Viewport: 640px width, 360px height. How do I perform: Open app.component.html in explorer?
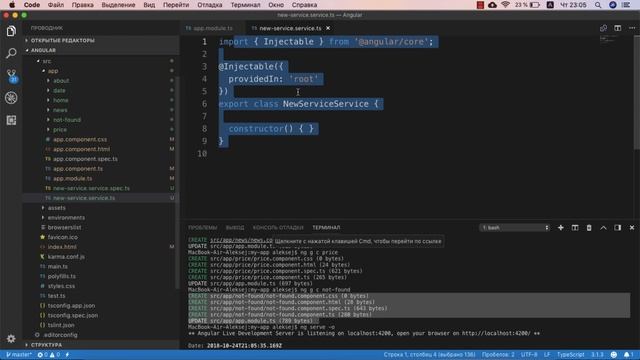(x=81, y=149)
